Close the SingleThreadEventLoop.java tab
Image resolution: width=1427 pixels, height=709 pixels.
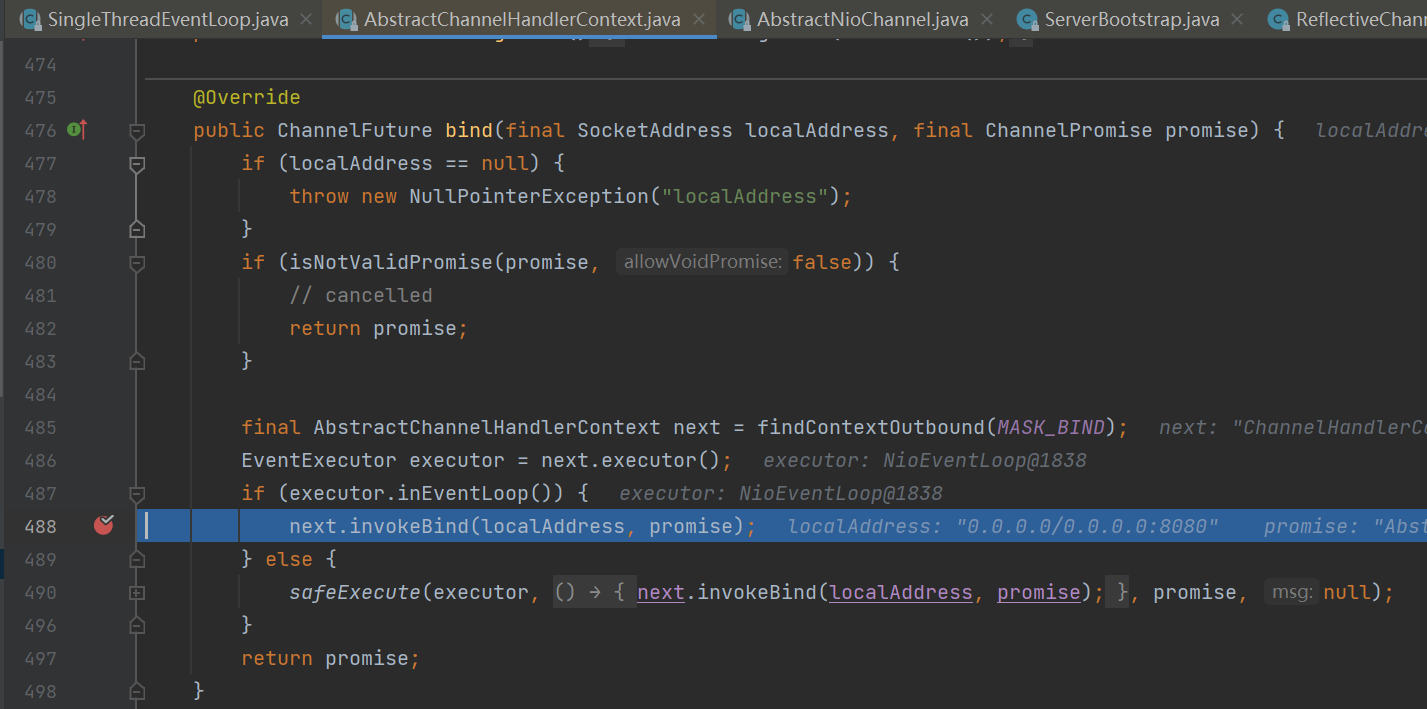[x=305, y=19]
